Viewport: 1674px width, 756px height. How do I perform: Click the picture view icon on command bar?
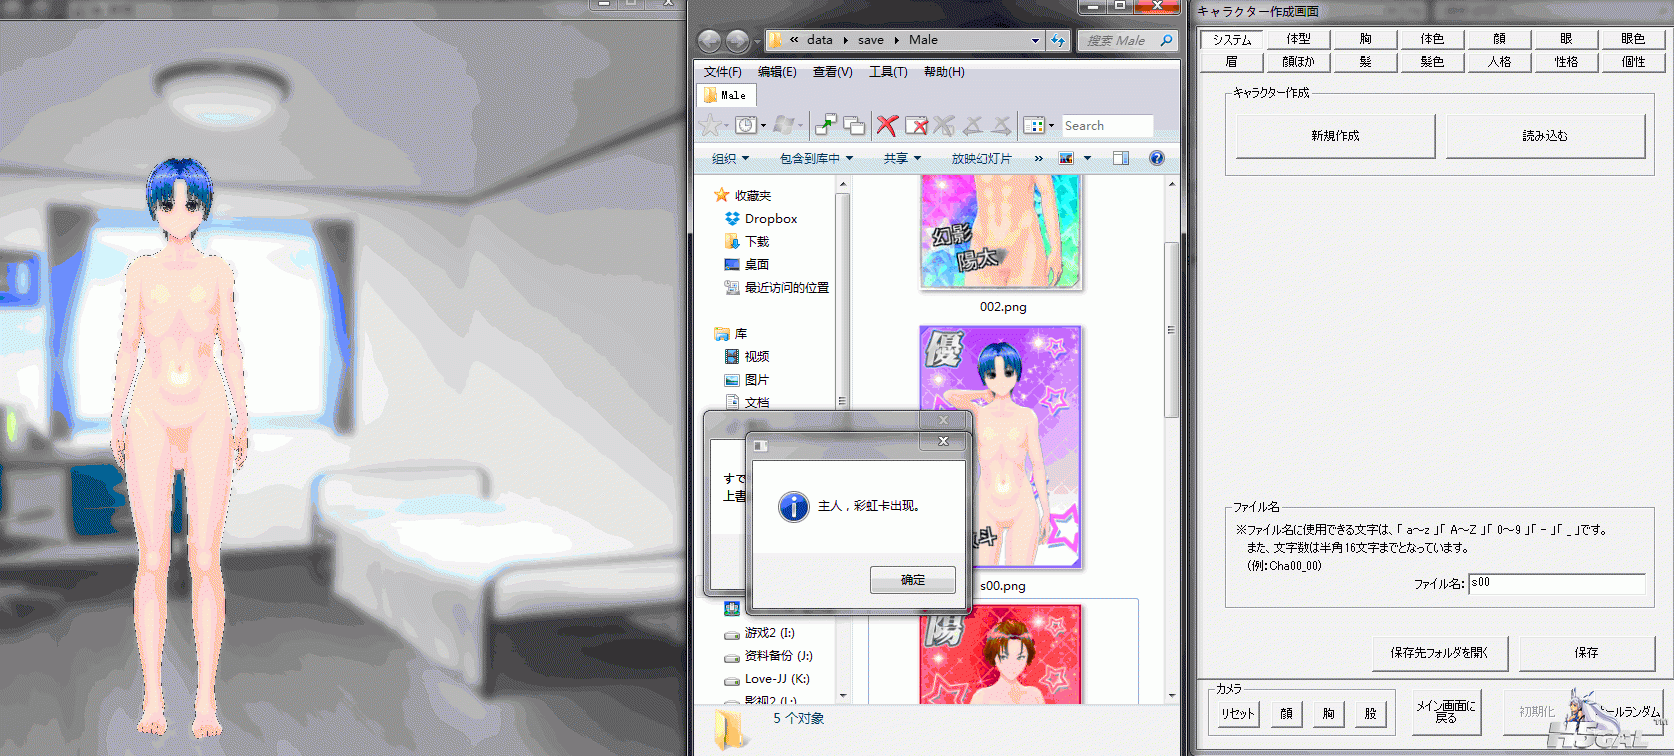(1066, 158)
